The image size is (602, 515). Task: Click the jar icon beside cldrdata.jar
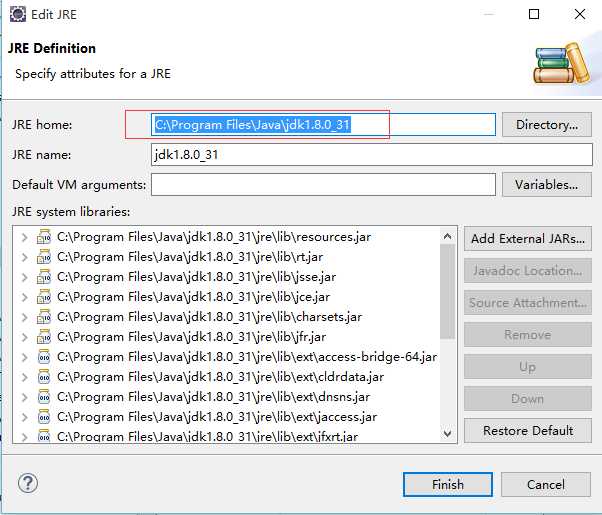(x=44, y=377)
